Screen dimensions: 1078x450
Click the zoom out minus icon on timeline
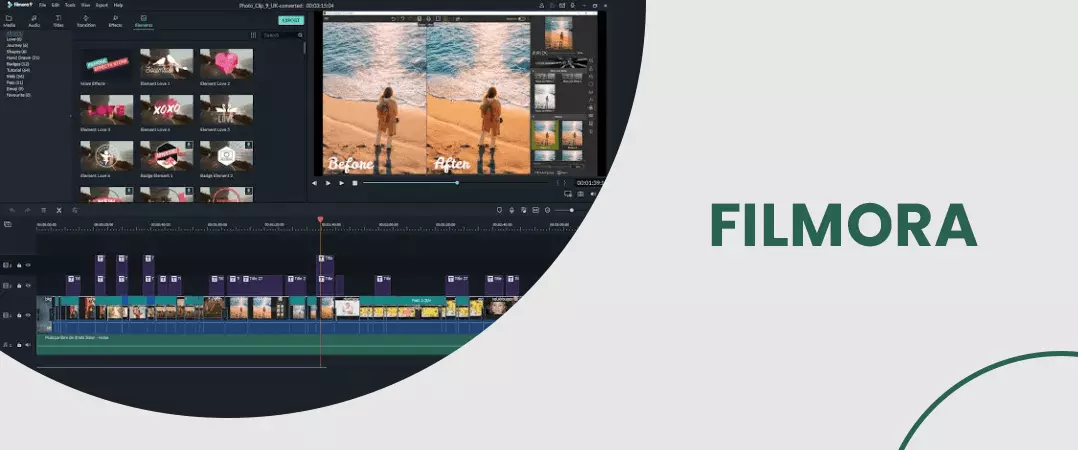(548, 210)
